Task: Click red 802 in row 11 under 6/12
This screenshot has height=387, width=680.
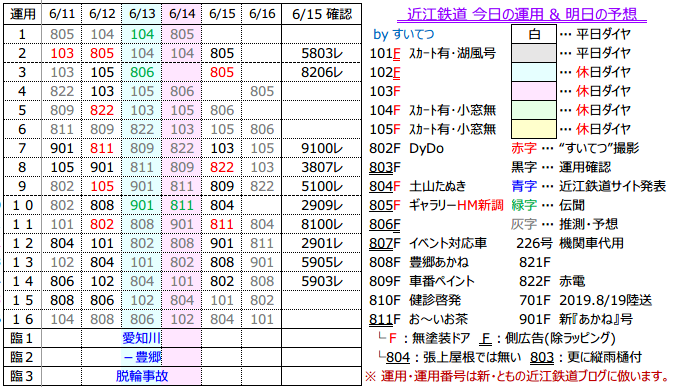Action: pyautogui.click(x=102, y=224)
